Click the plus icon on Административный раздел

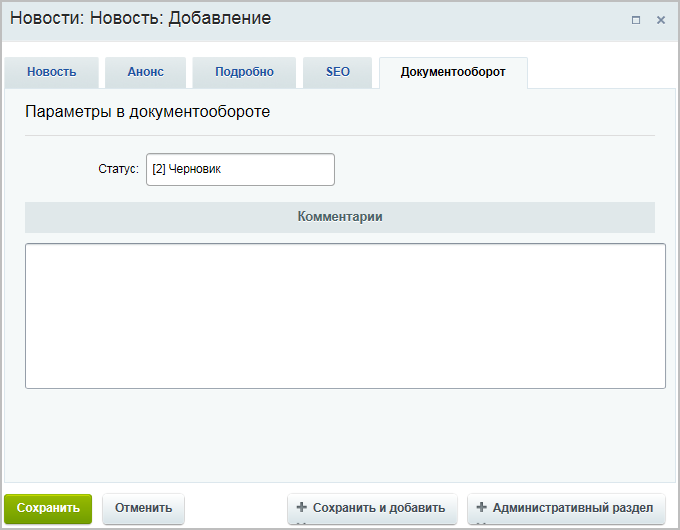[x=481, y=507]
